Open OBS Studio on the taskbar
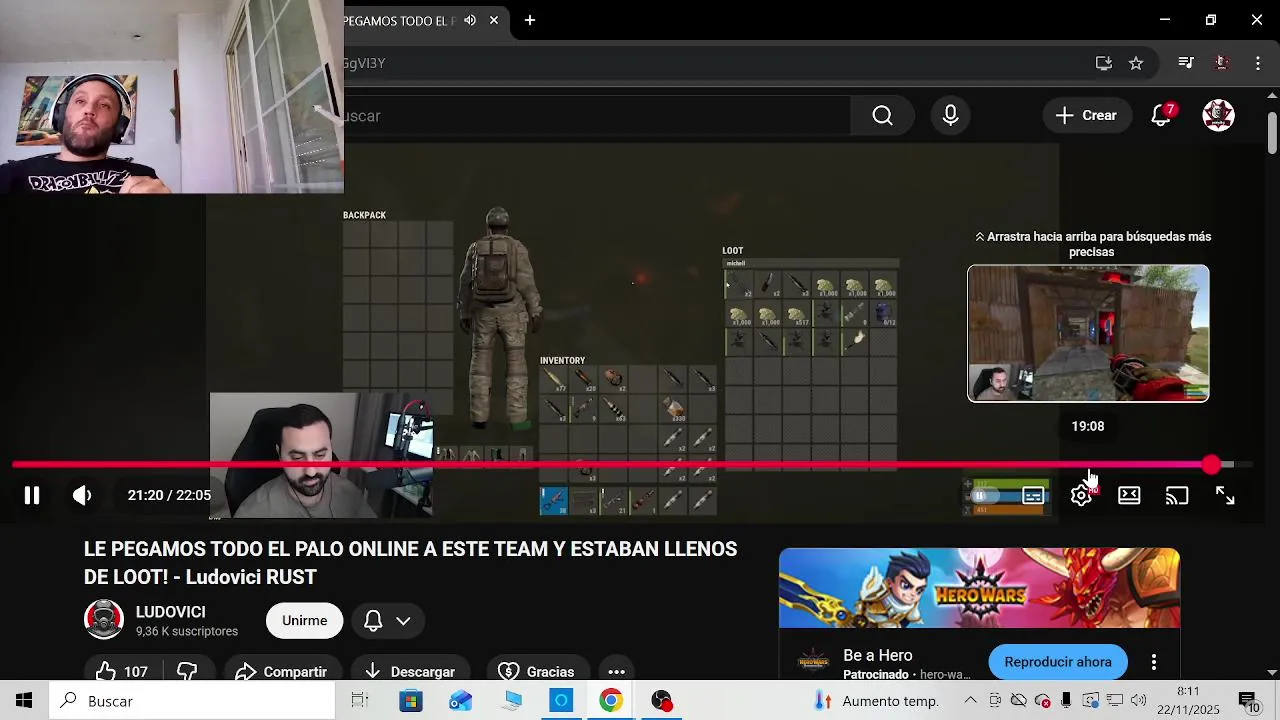The image size is (1280, 720). 662,701
